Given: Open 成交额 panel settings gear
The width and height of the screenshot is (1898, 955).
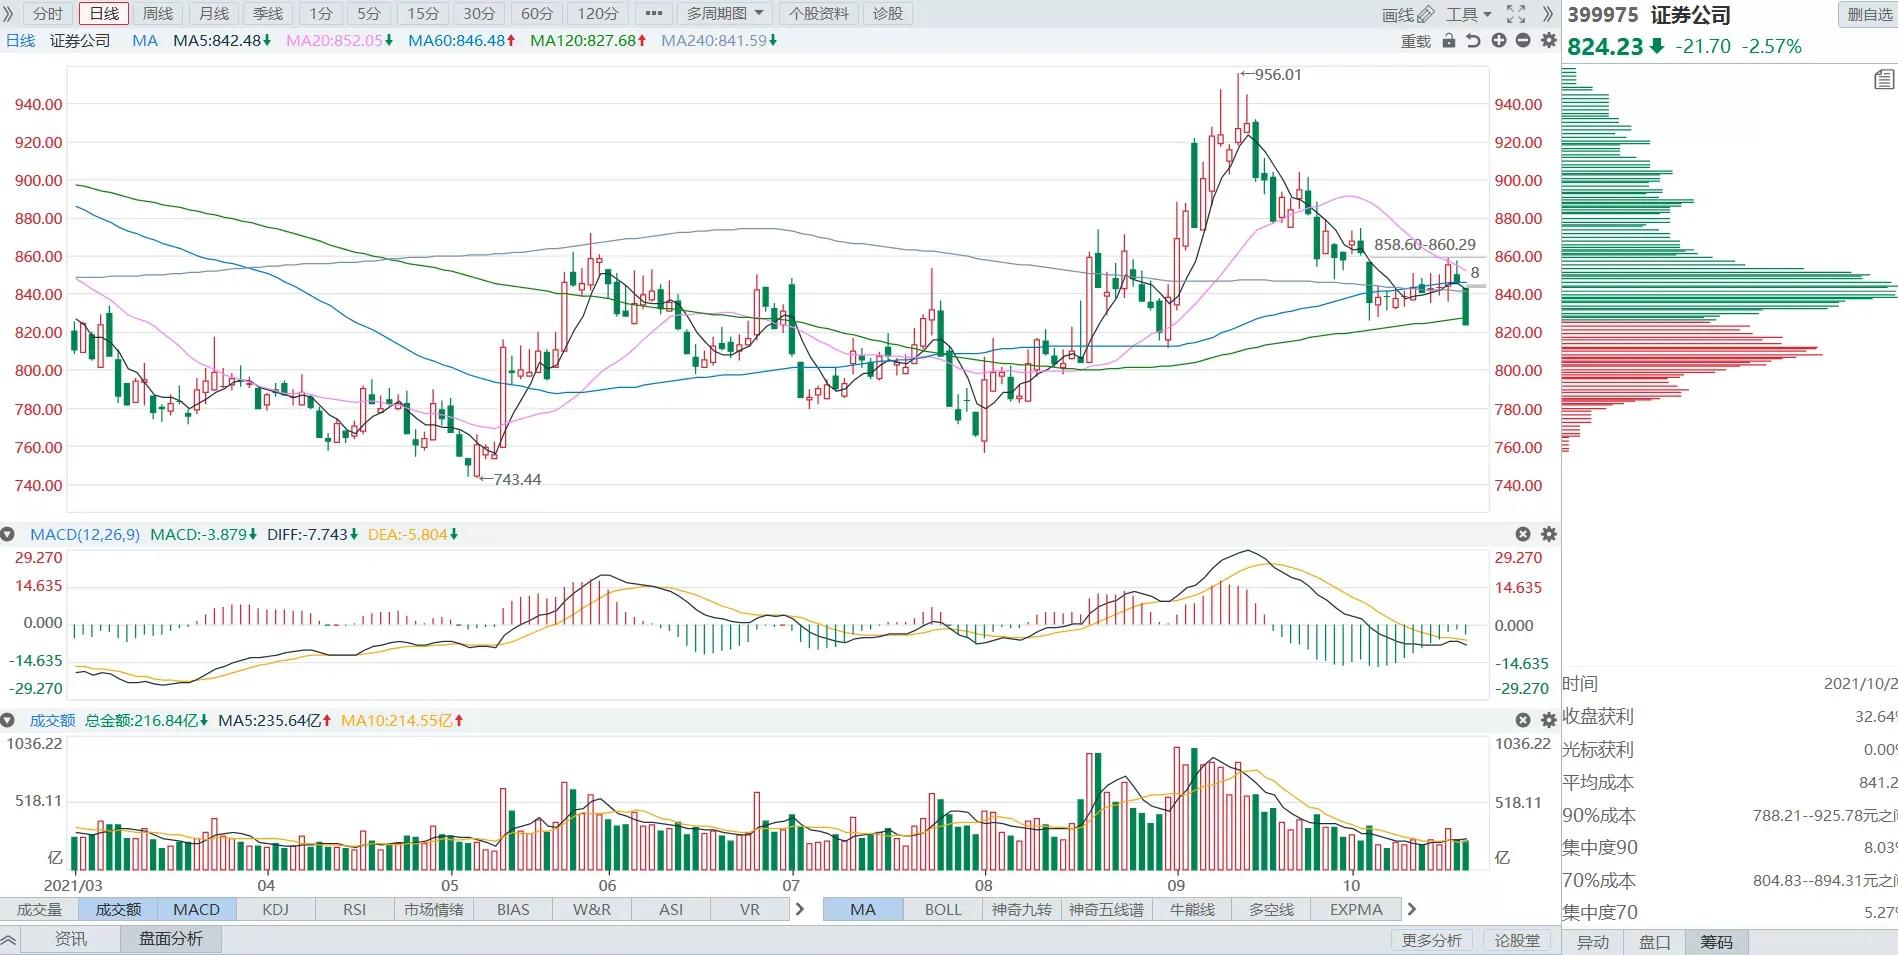Looking at the screenshot, I should pos(1549,720).
